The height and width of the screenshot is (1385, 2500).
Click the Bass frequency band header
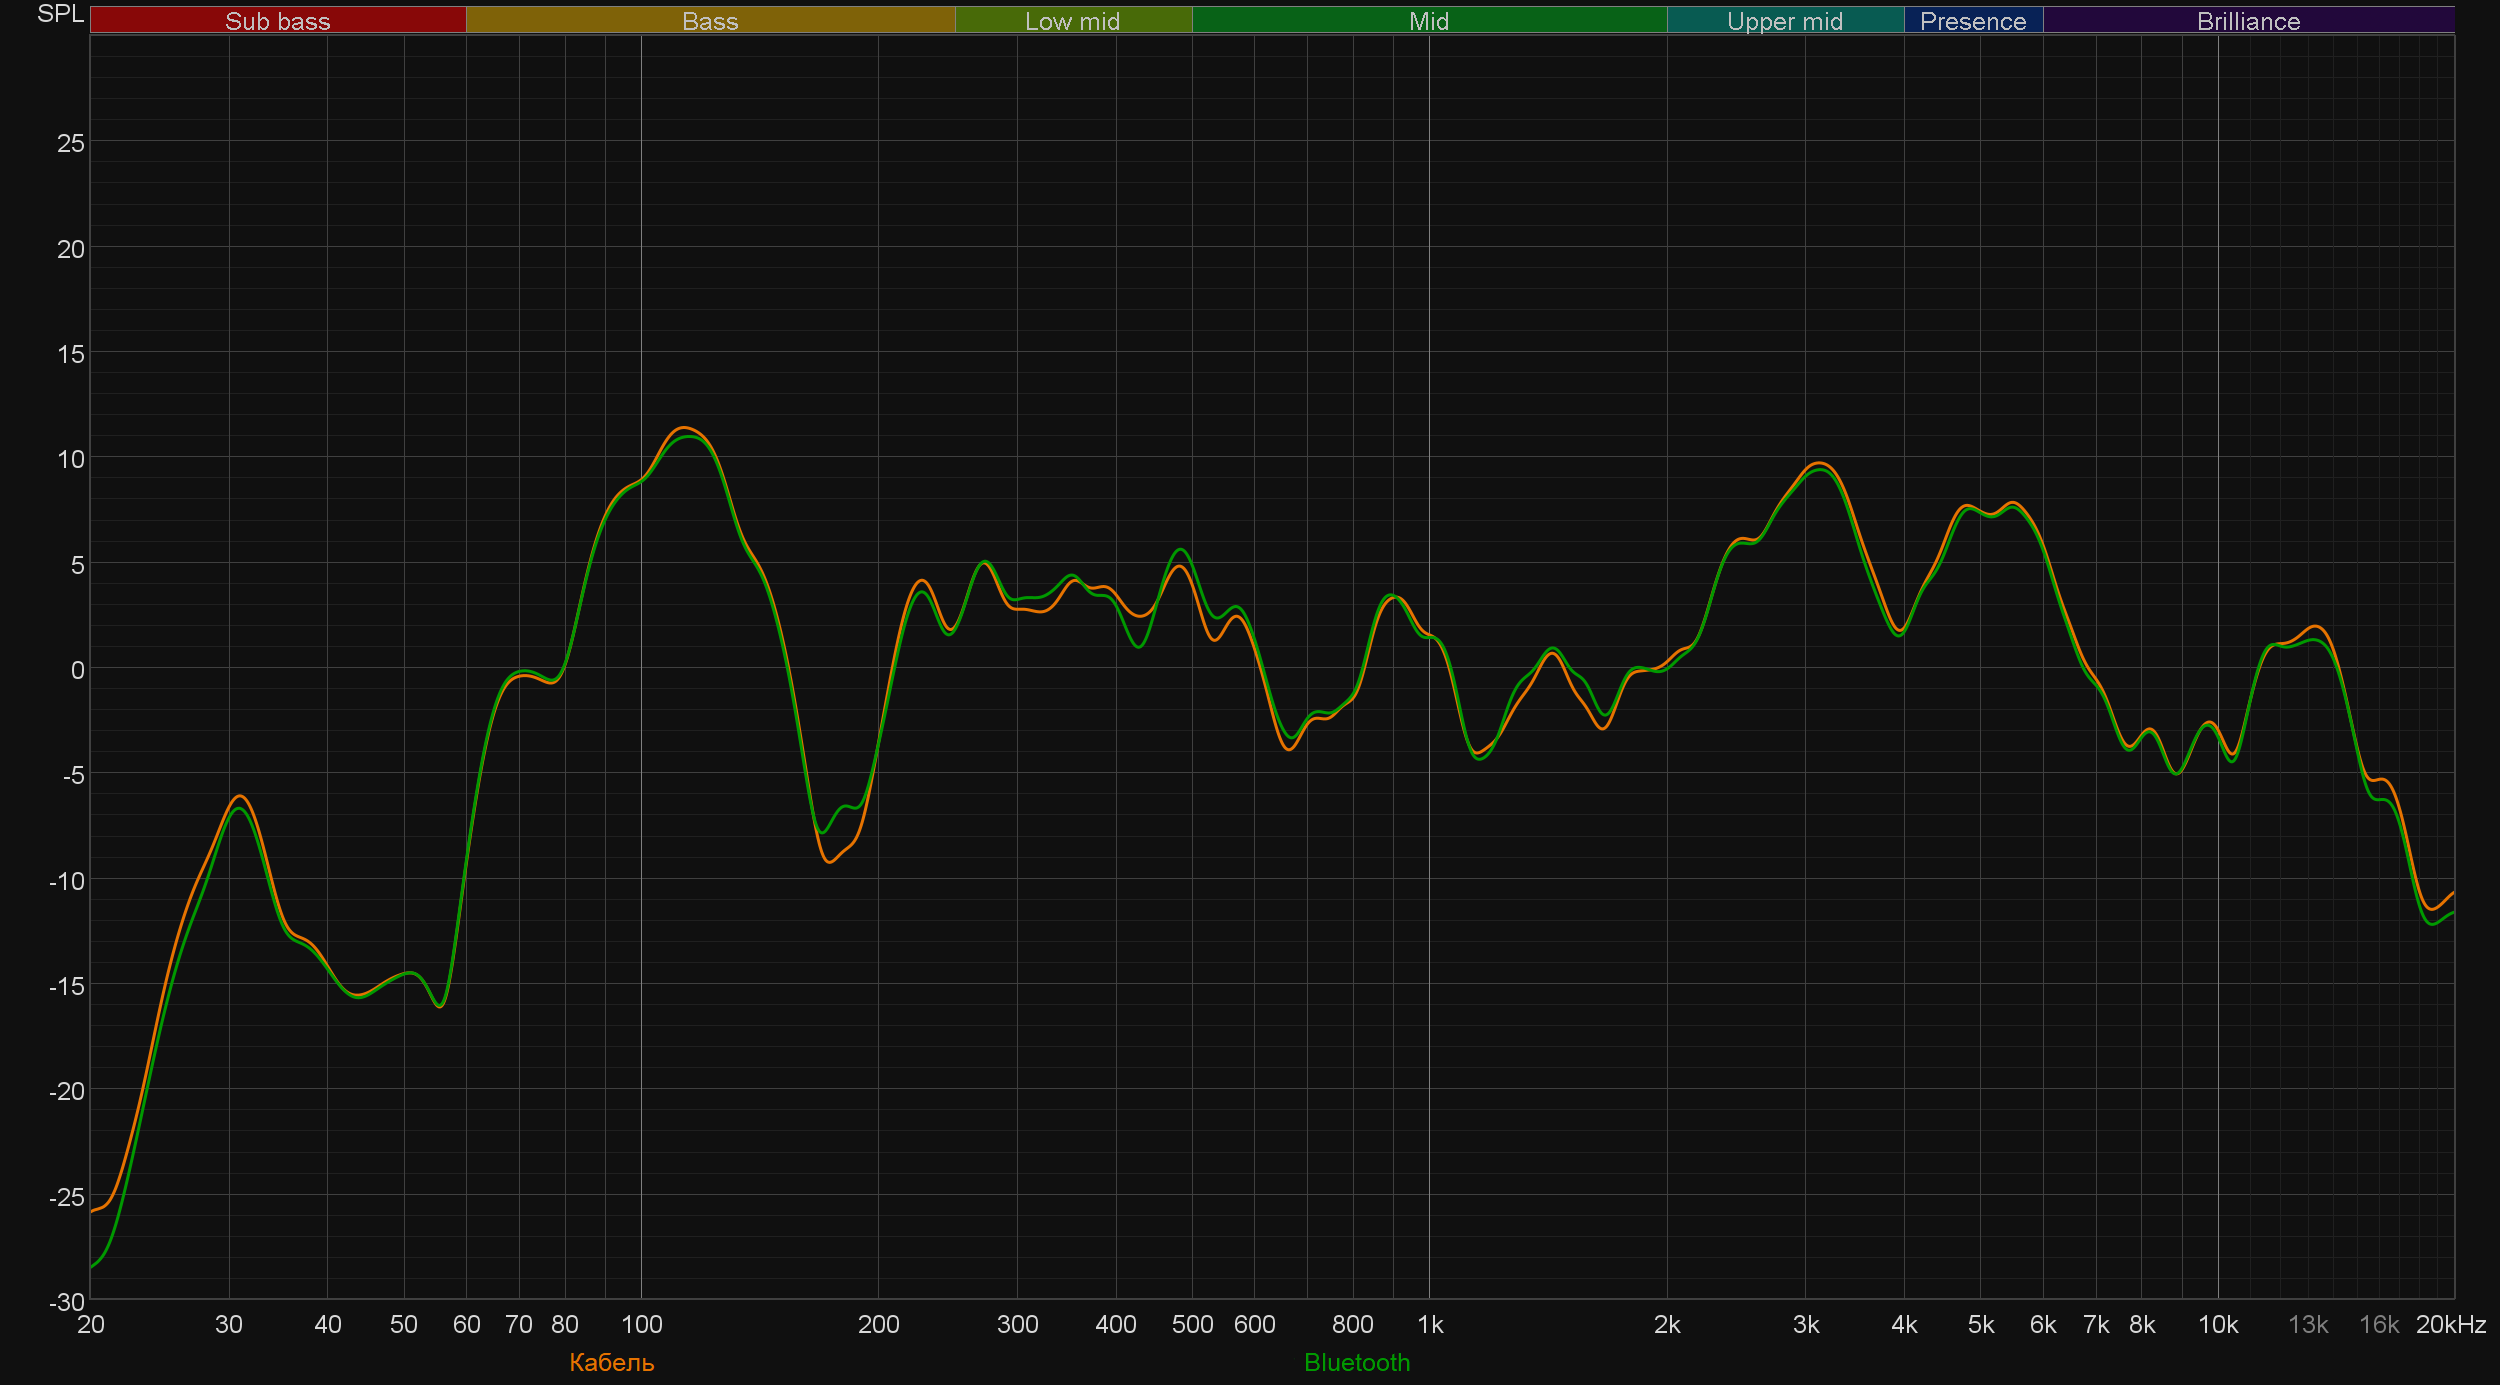[x=710, y=21]
